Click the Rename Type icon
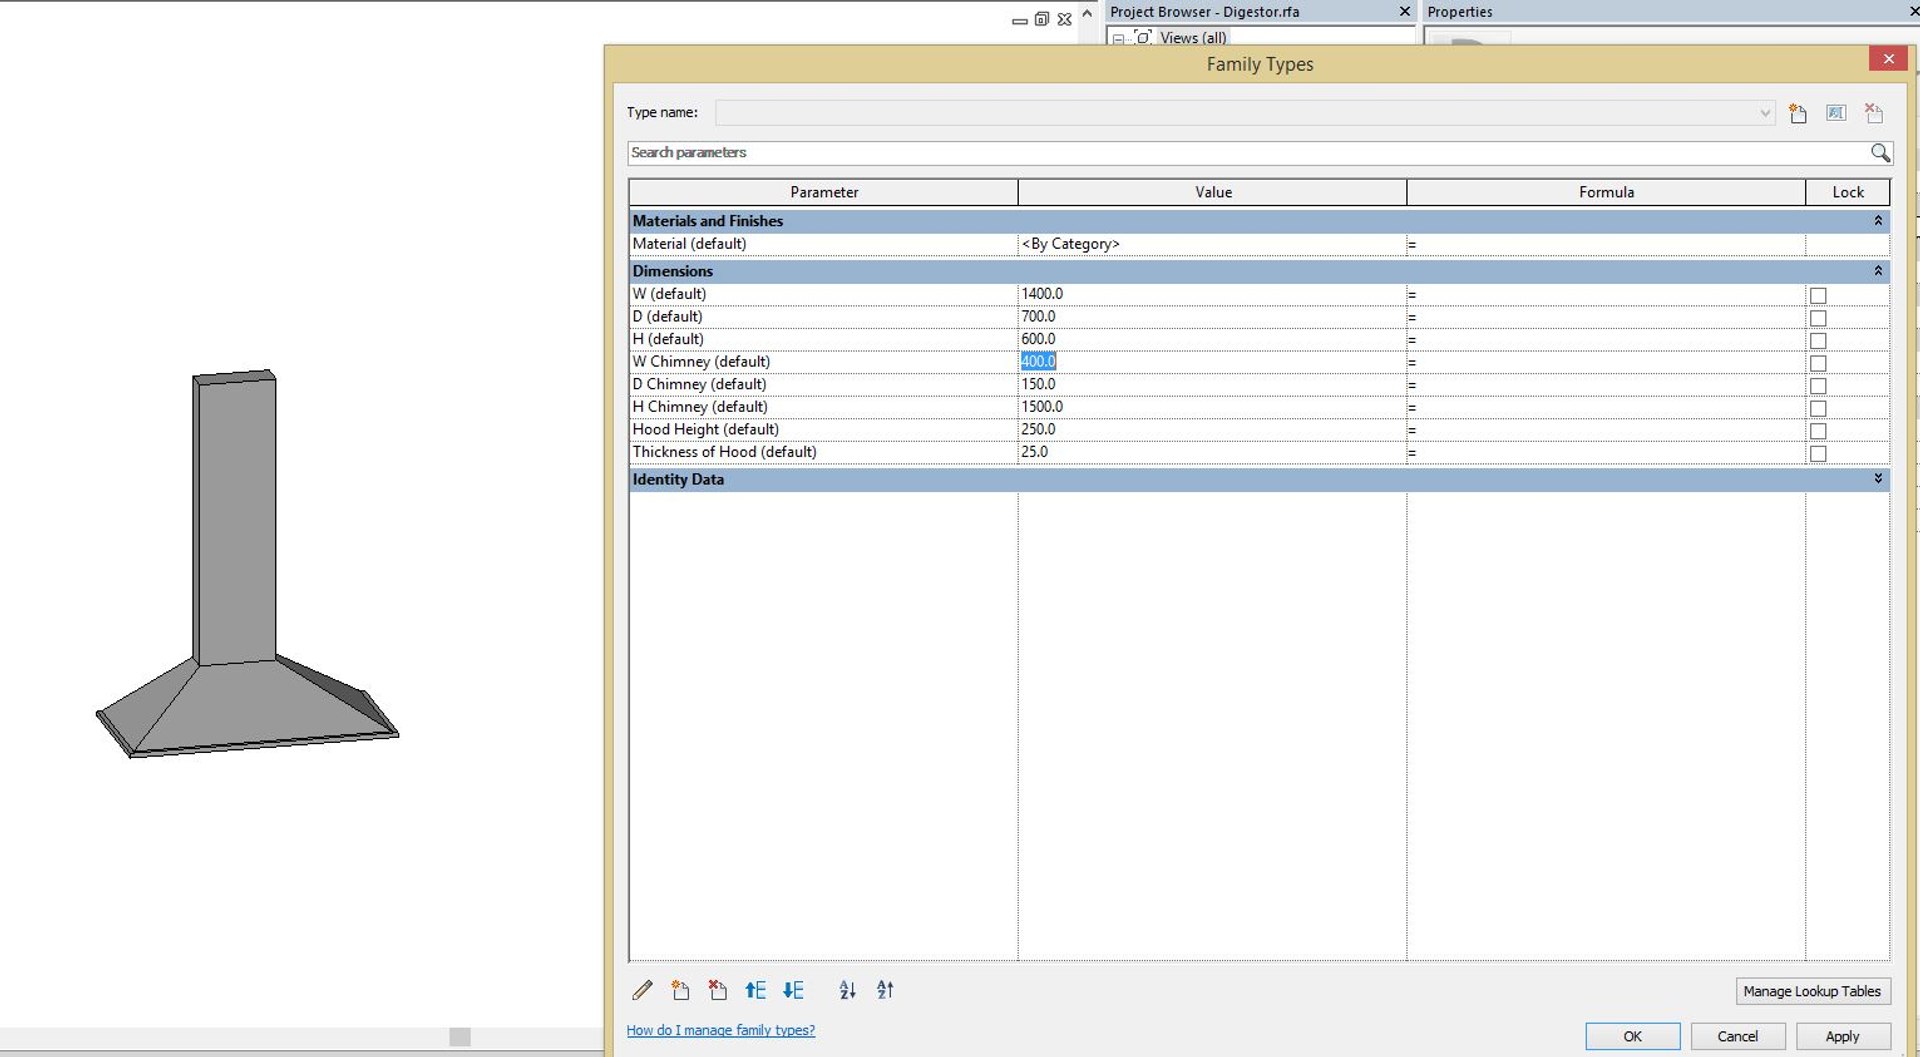 (1836, 113)
